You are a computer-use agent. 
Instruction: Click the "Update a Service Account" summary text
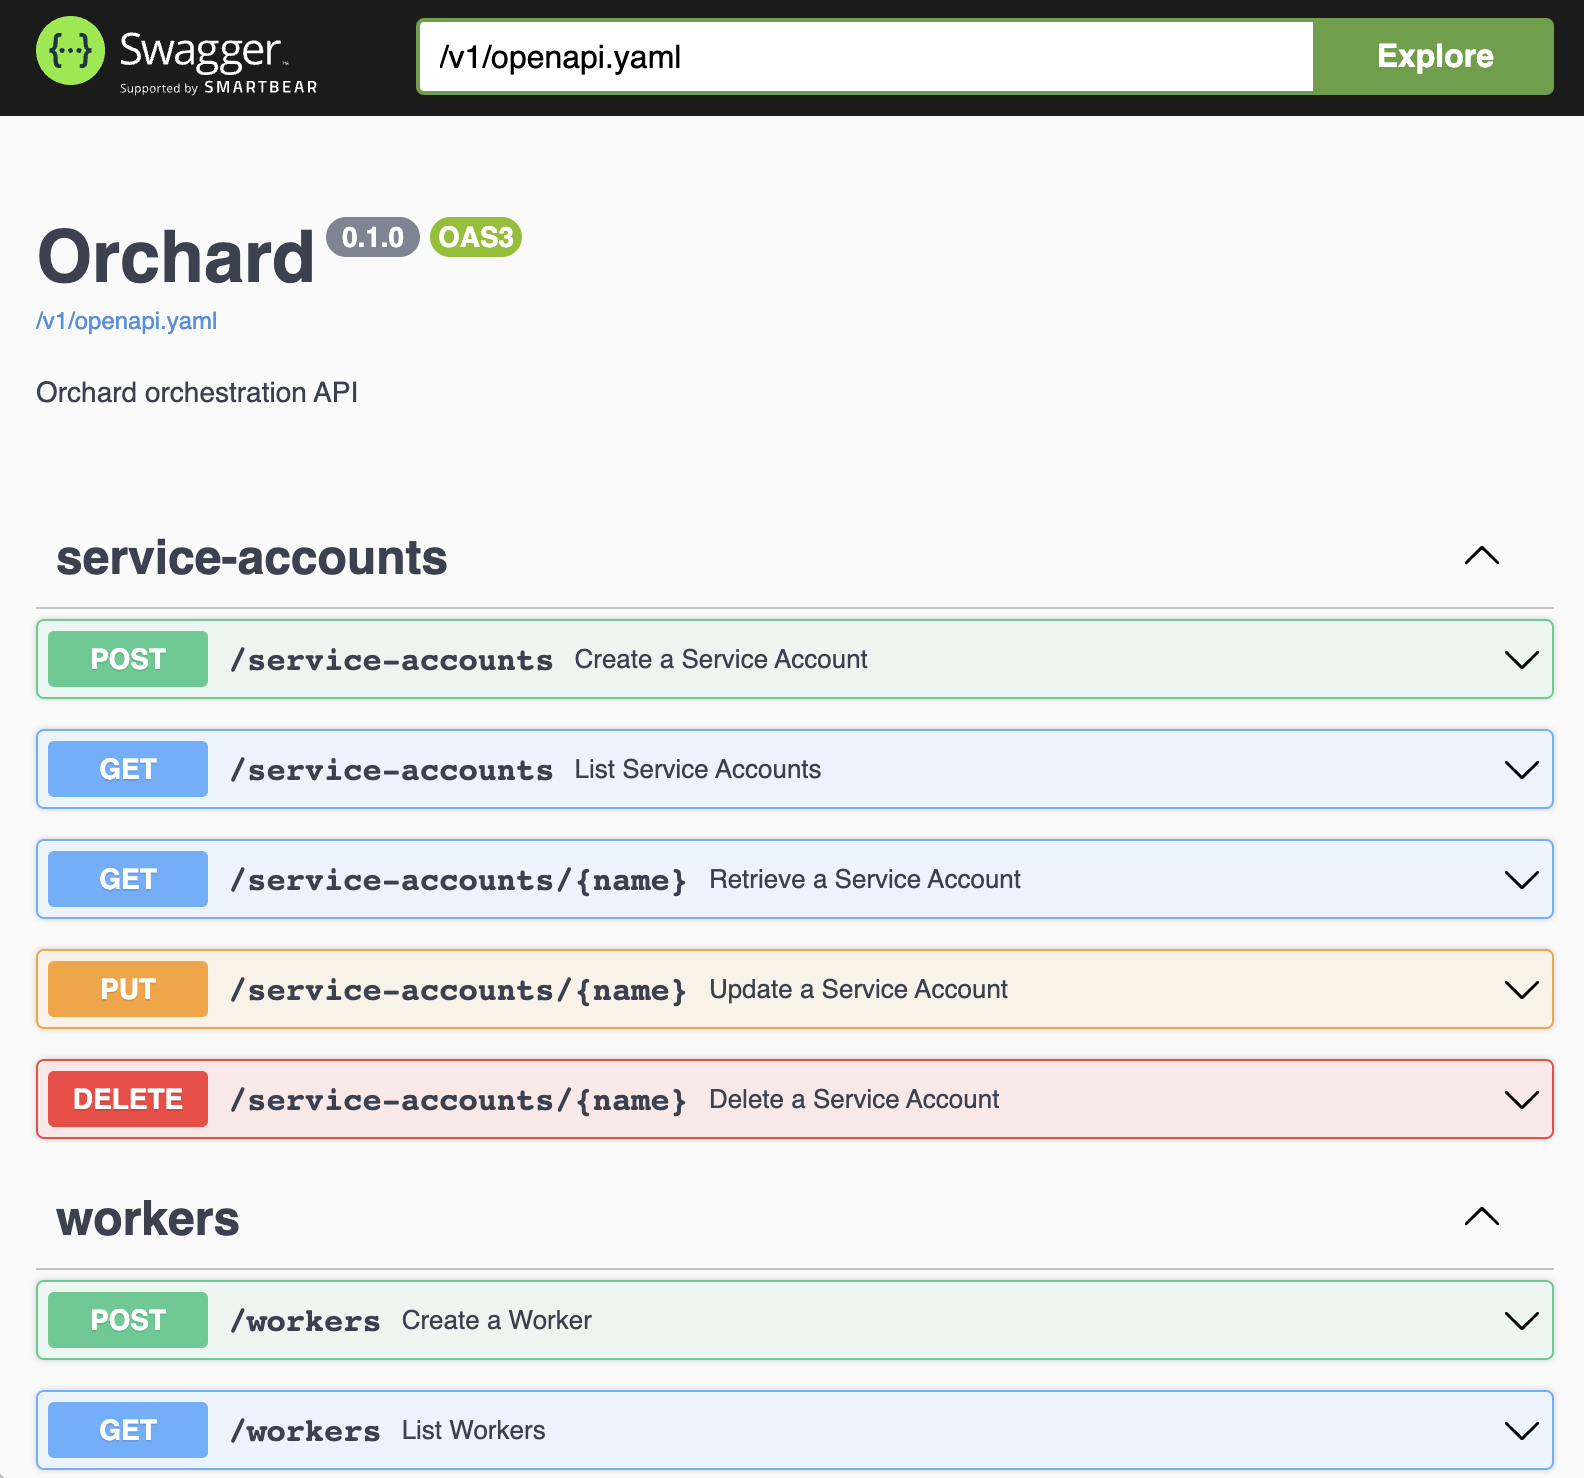pyautogui.click(x=859, y=989)
